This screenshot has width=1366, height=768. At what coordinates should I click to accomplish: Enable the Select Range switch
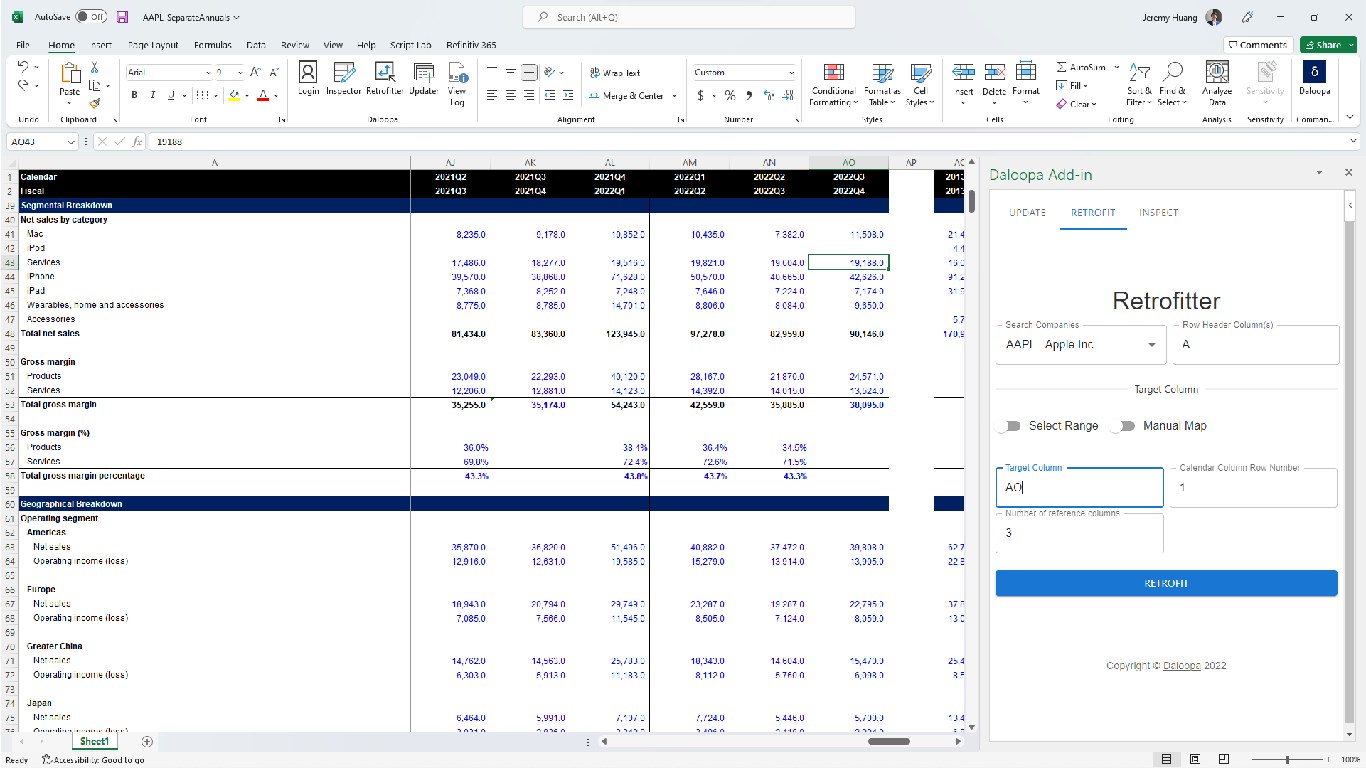click(1008, 426)
